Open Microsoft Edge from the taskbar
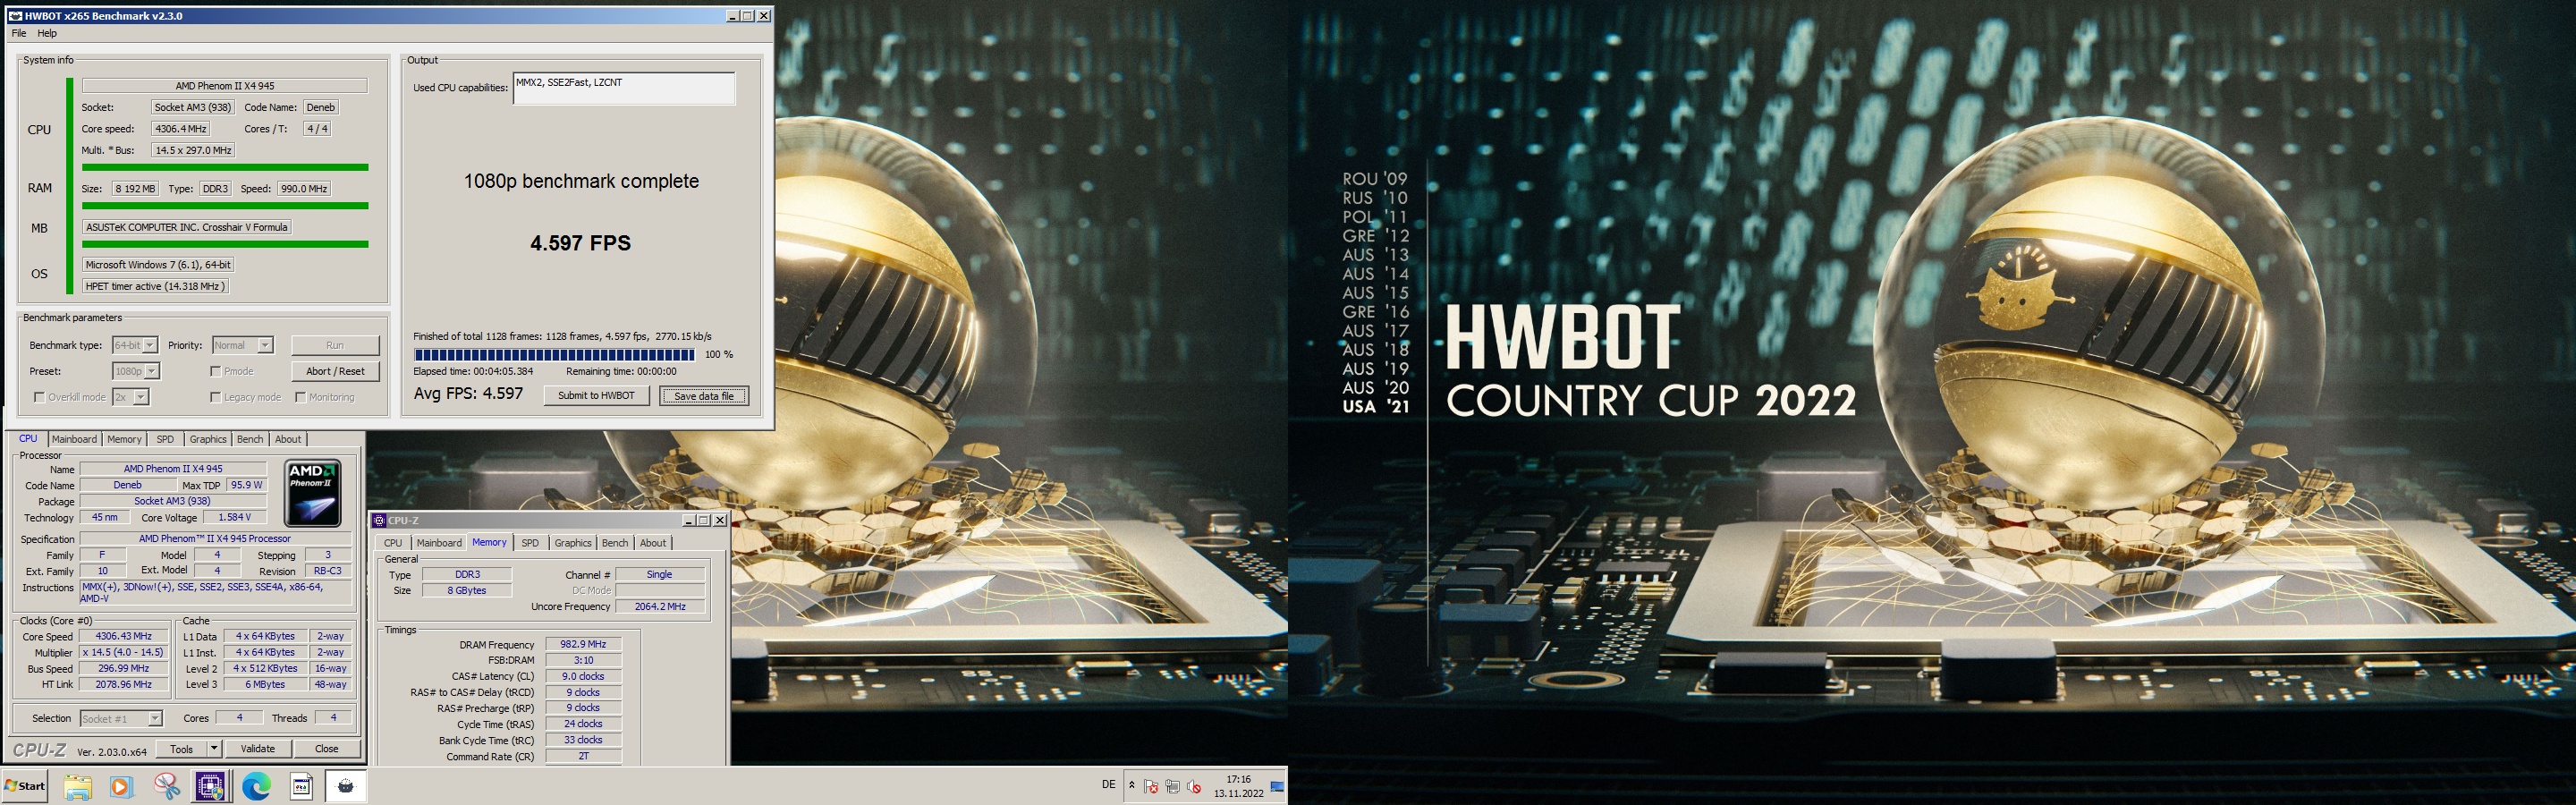The height and width of the screenshot is (805, 2576). click(x=257, y=787)
